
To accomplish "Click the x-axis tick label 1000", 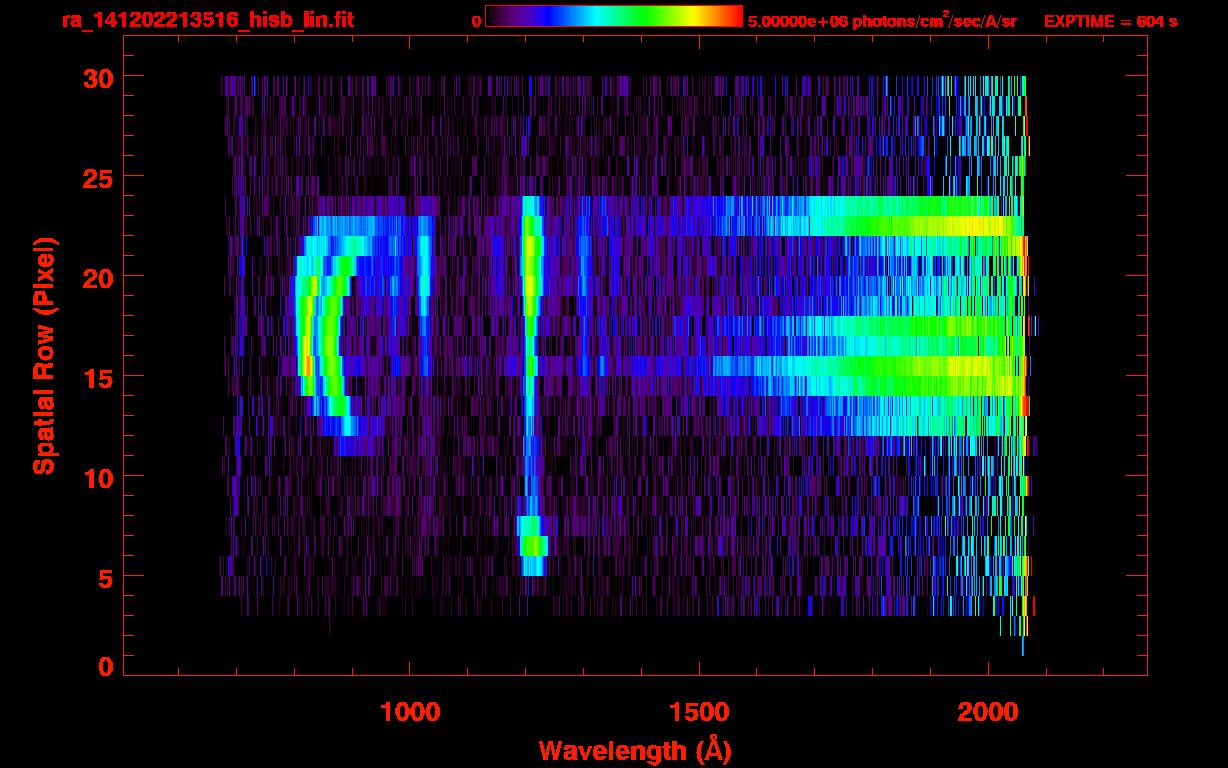I will (410, 712).
